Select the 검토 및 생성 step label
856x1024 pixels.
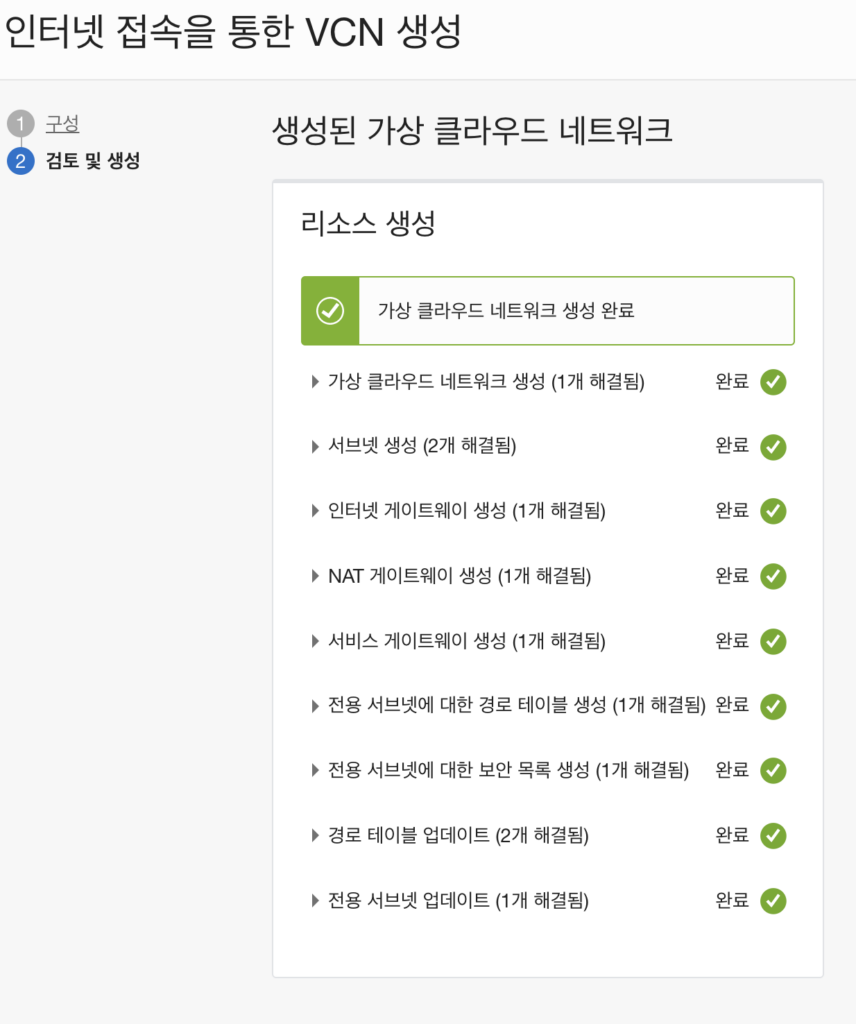(93, 161)
